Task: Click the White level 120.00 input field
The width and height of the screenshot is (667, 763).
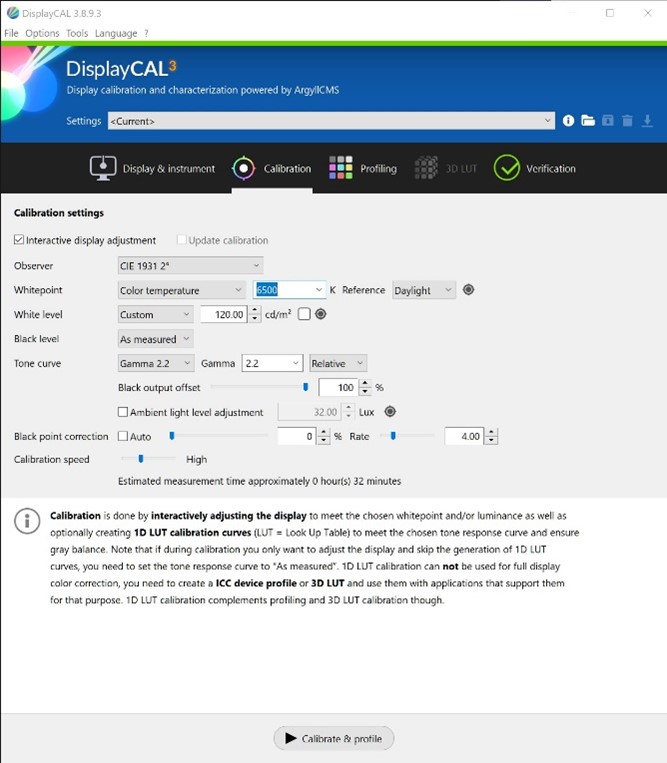Action: coord(224,314)
